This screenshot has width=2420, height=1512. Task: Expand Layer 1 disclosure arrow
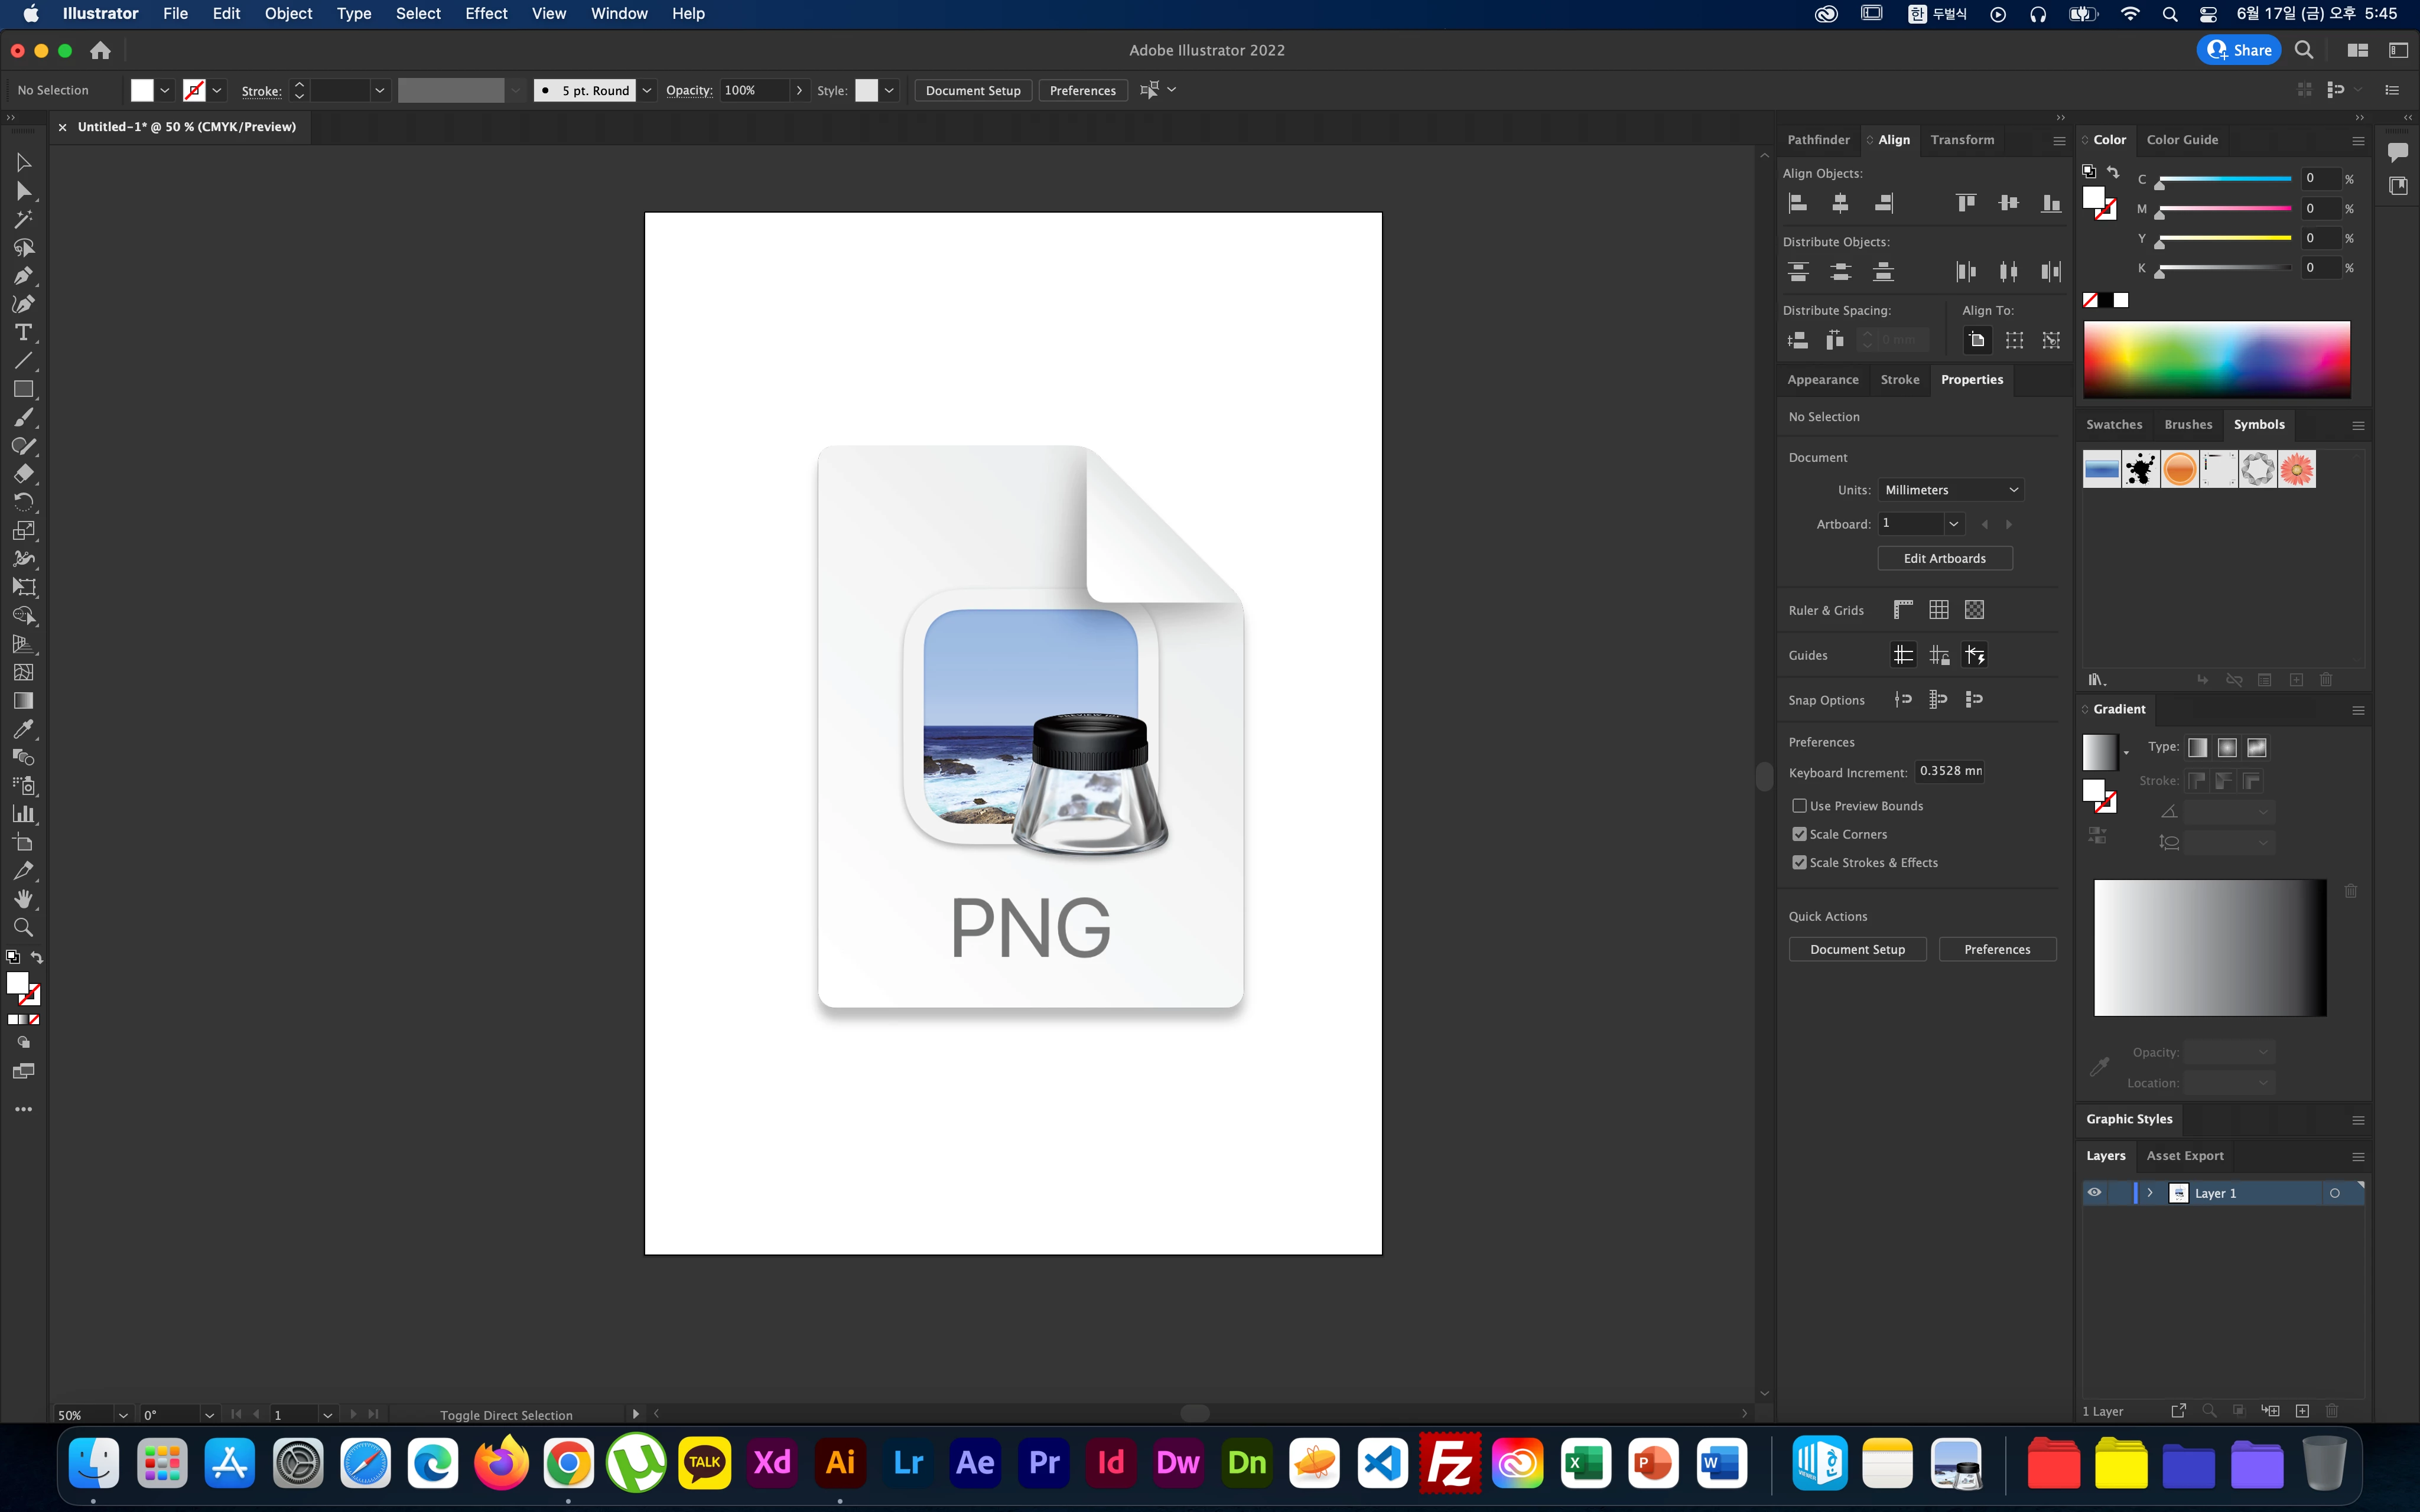(2150, 1192)
